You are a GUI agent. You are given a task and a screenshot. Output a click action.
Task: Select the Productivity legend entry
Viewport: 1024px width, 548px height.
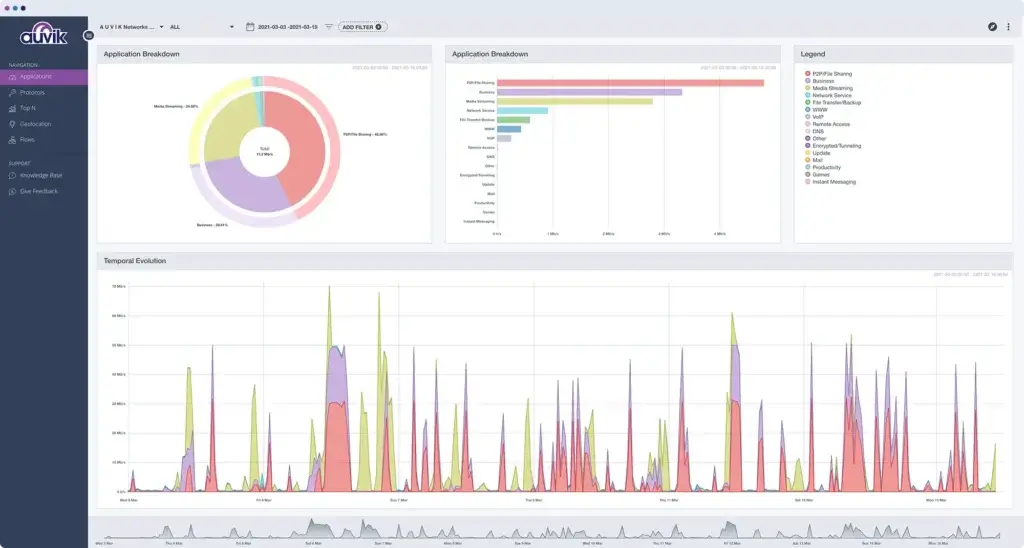pyautogui.click(x=823, y=167)
